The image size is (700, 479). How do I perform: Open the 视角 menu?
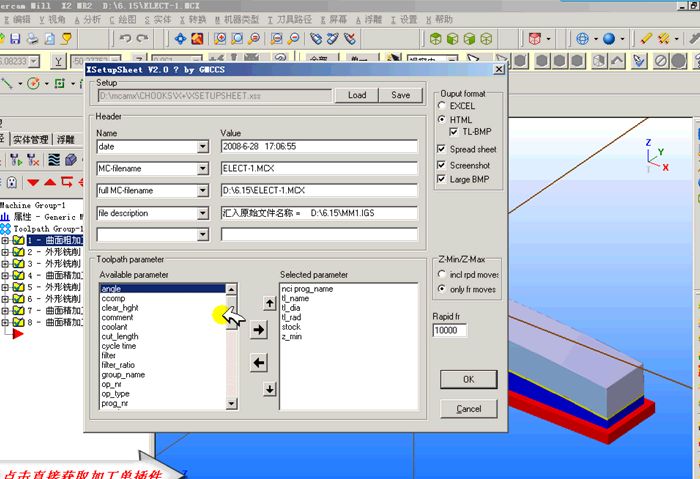point(52,19)
